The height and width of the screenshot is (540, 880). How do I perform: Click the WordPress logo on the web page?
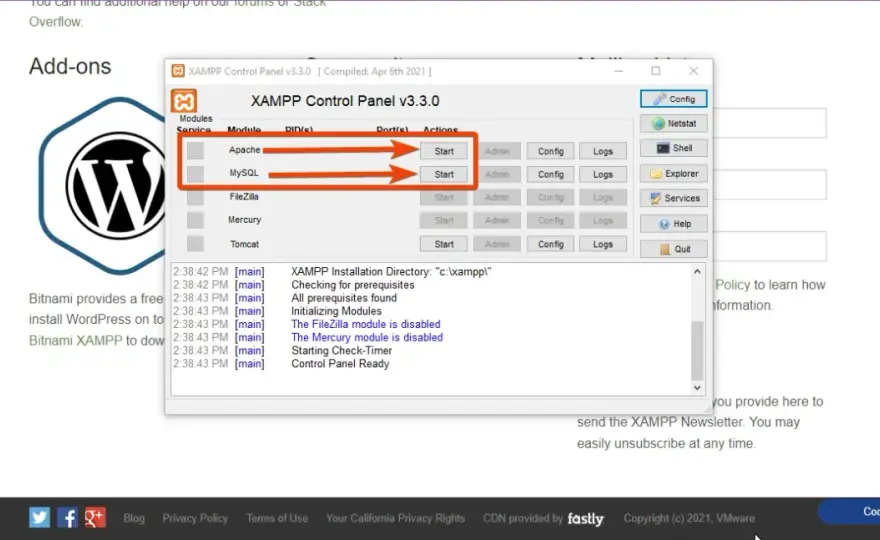[x=115, y=185]
